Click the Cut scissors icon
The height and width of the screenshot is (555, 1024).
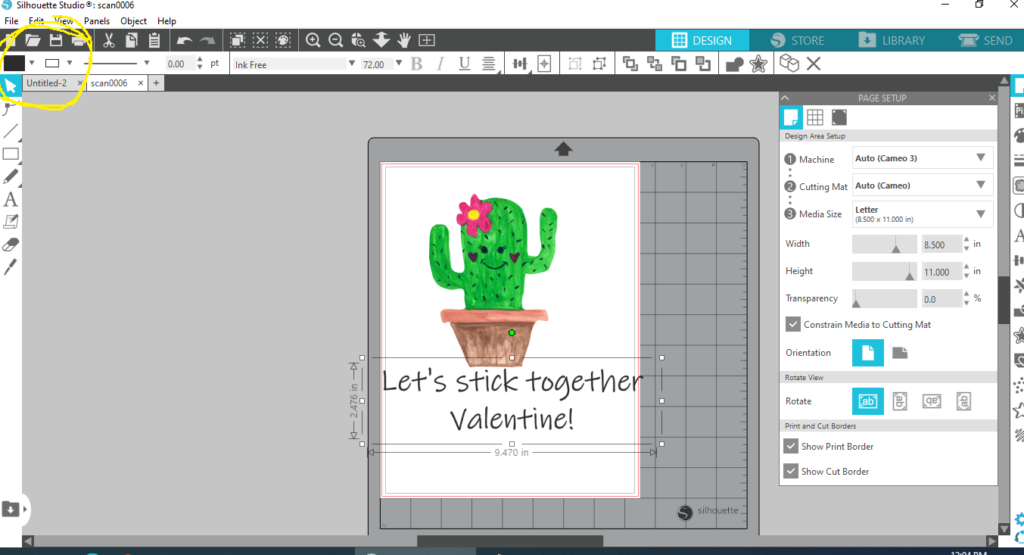tap(108, 40)
